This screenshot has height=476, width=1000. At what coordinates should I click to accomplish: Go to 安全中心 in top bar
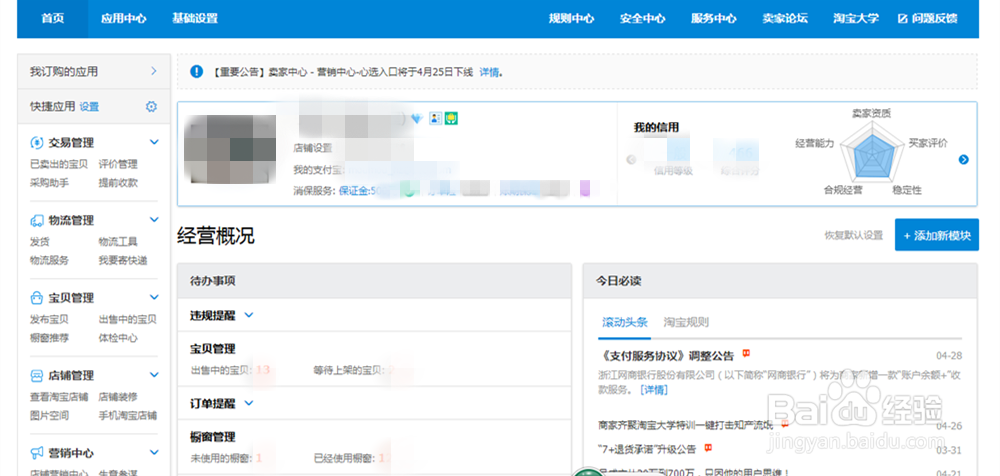[642, 19]
